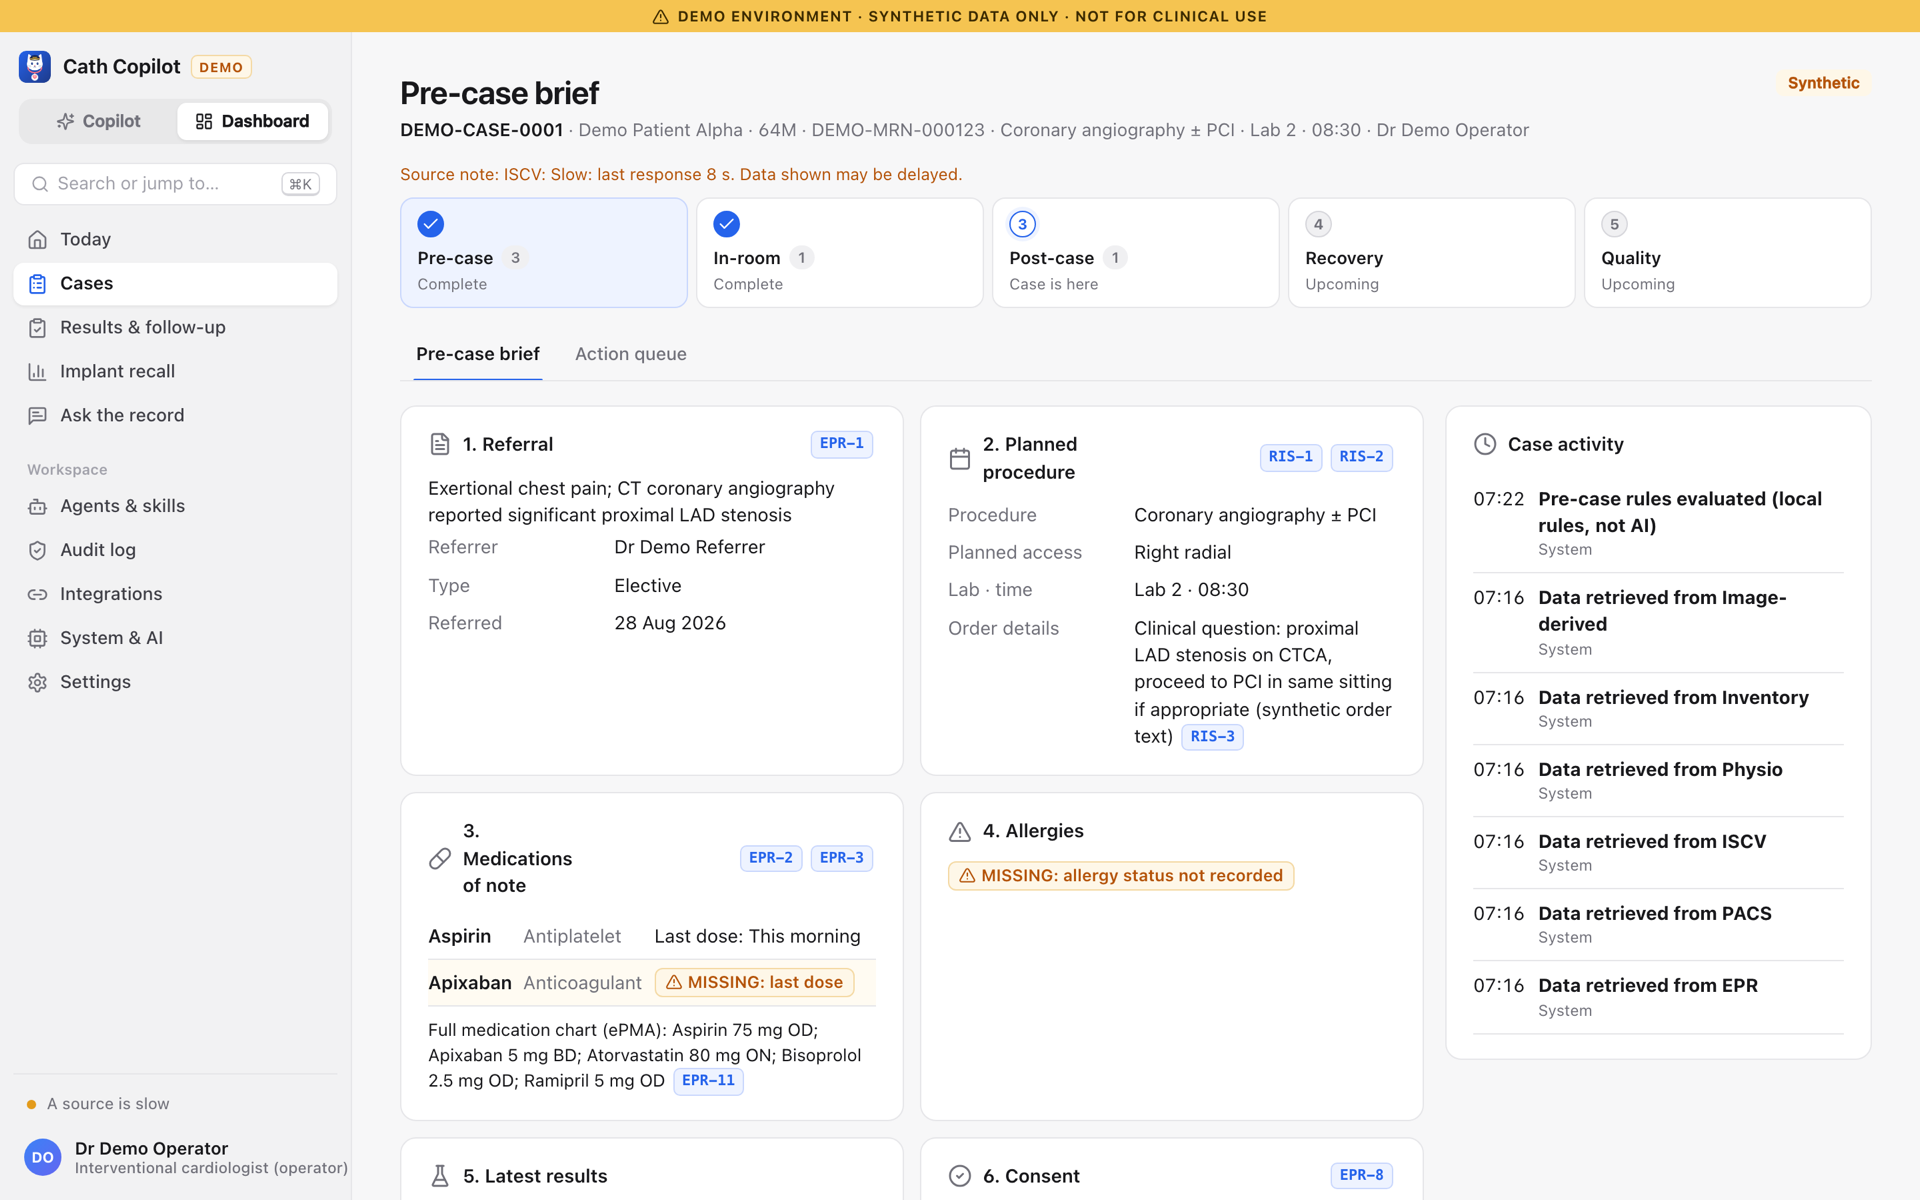Click MISSING: allergy status not recorded warning
1920x1200 pixels.
click(1121, 876)
